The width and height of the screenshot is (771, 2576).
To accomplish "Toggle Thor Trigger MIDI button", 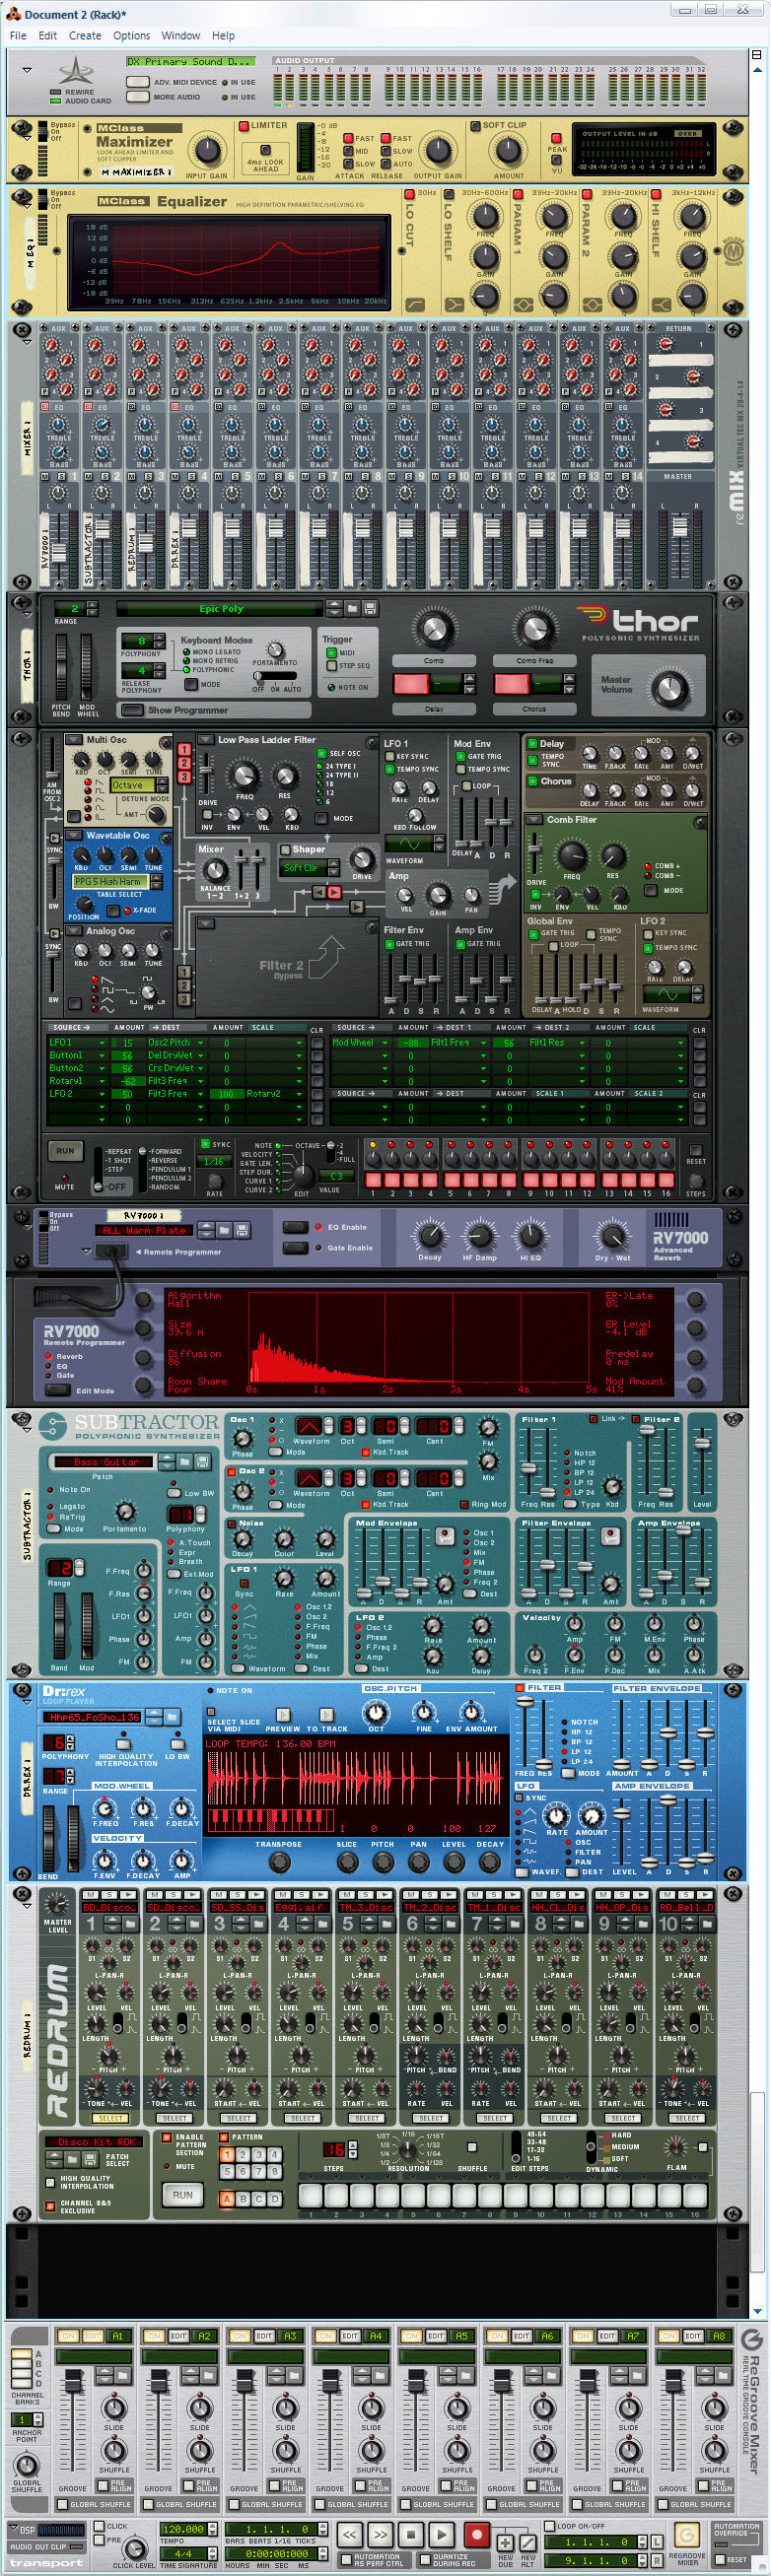I will (x=331, y=652).
